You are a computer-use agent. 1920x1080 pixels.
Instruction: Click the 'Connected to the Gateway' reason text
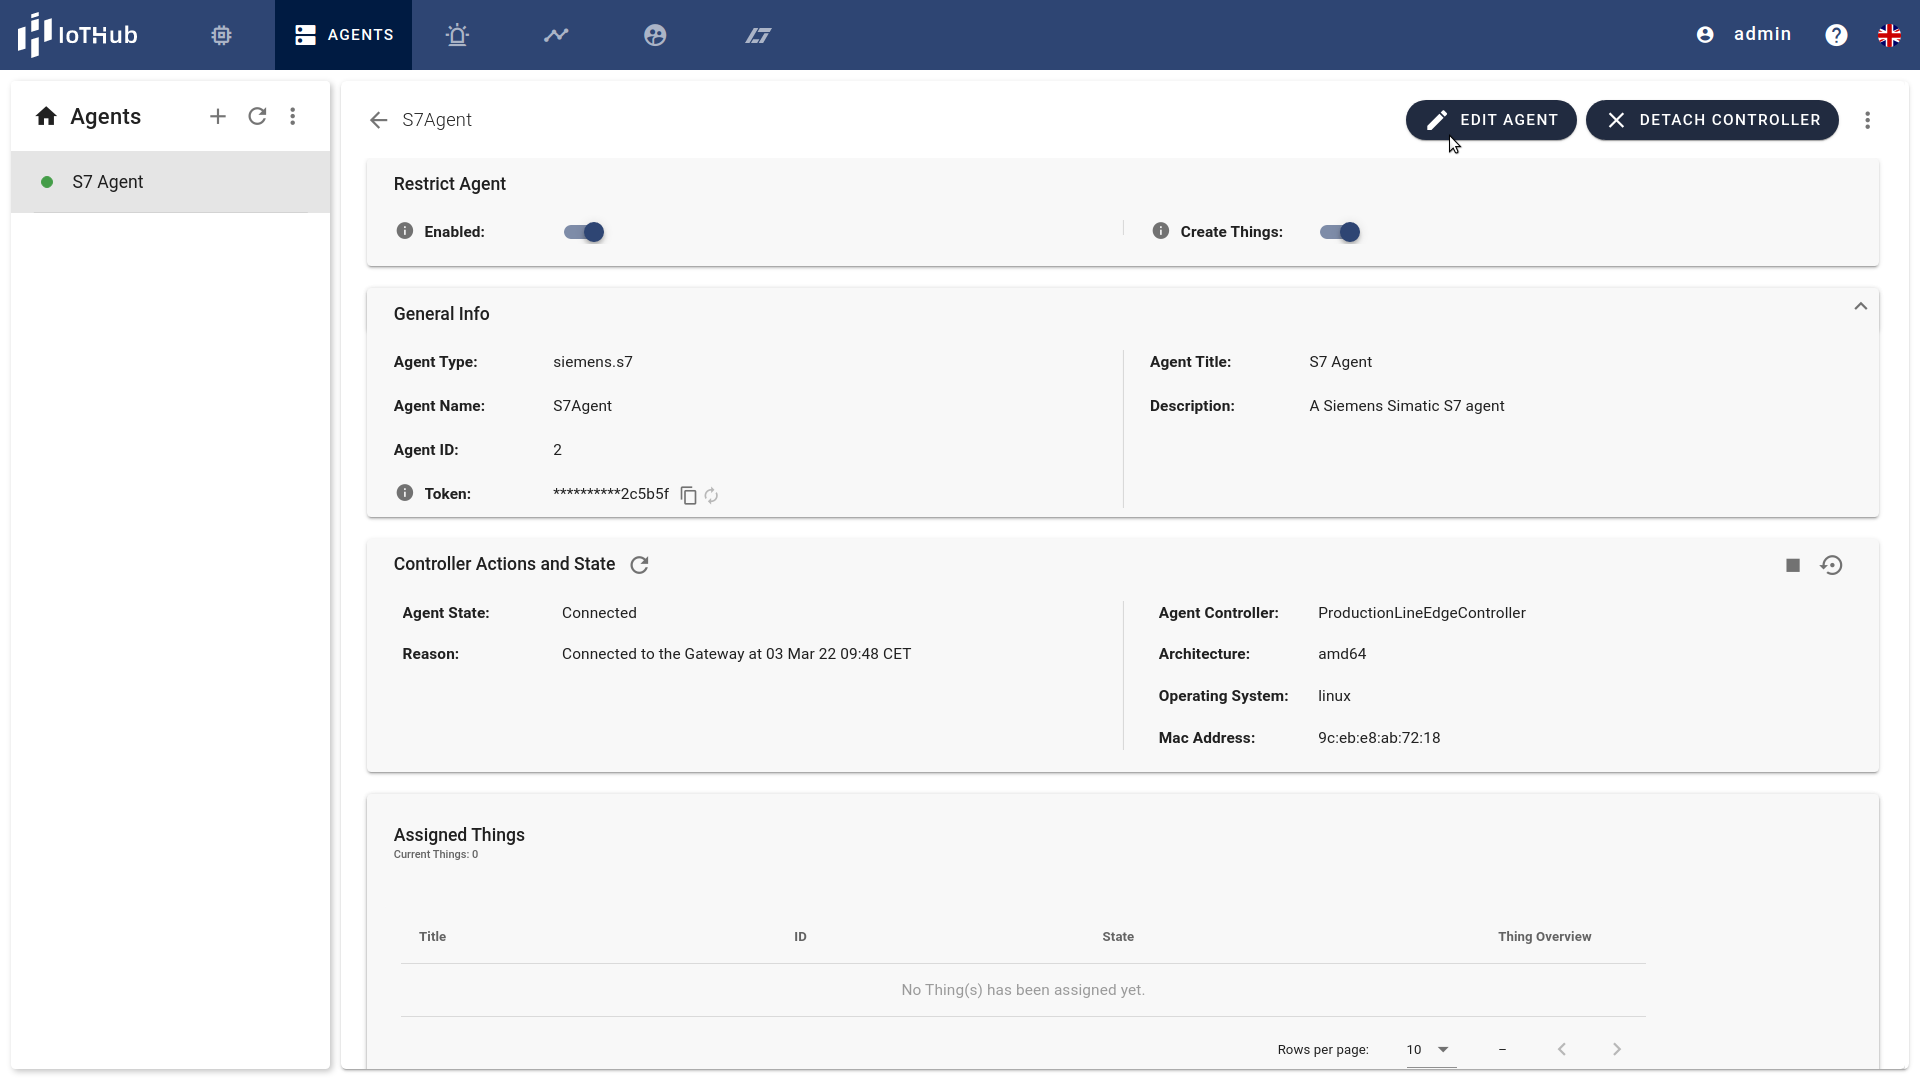[x=736, y=654]
